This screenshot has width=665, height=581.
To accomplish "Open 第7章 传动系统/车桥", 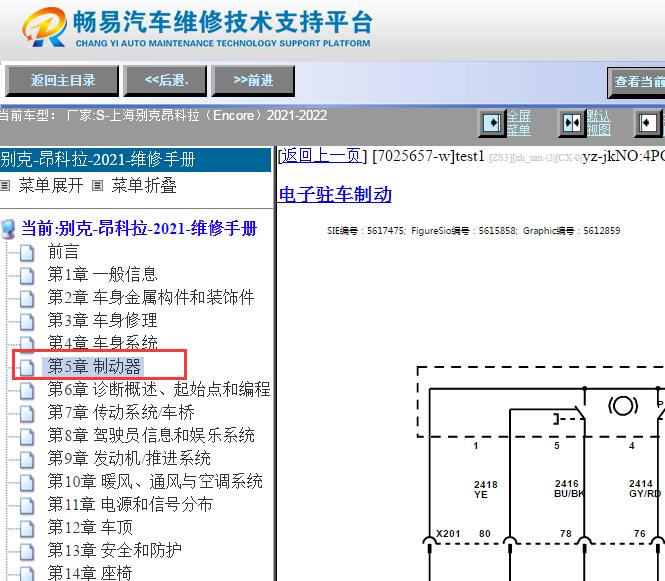I will pos(121,412).
